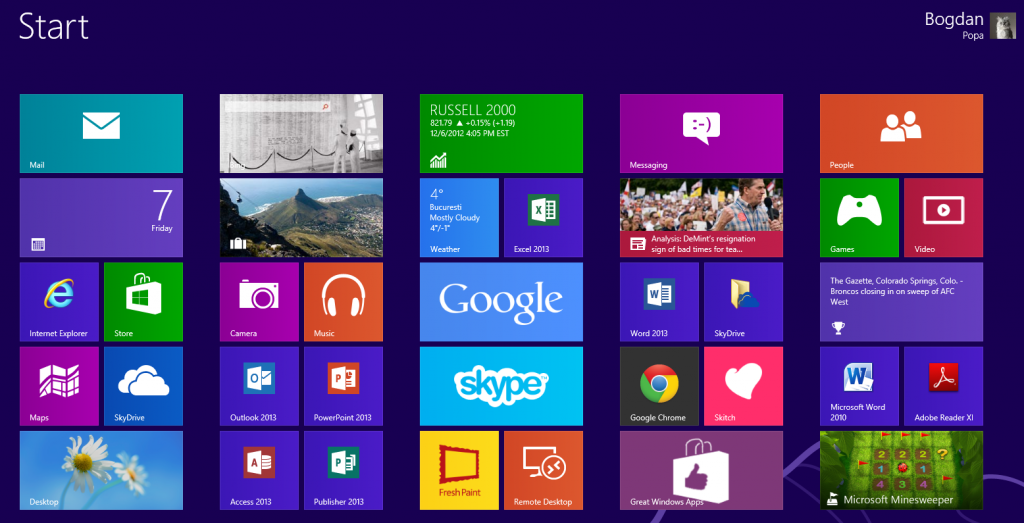Open the People tile

point(901,133)
